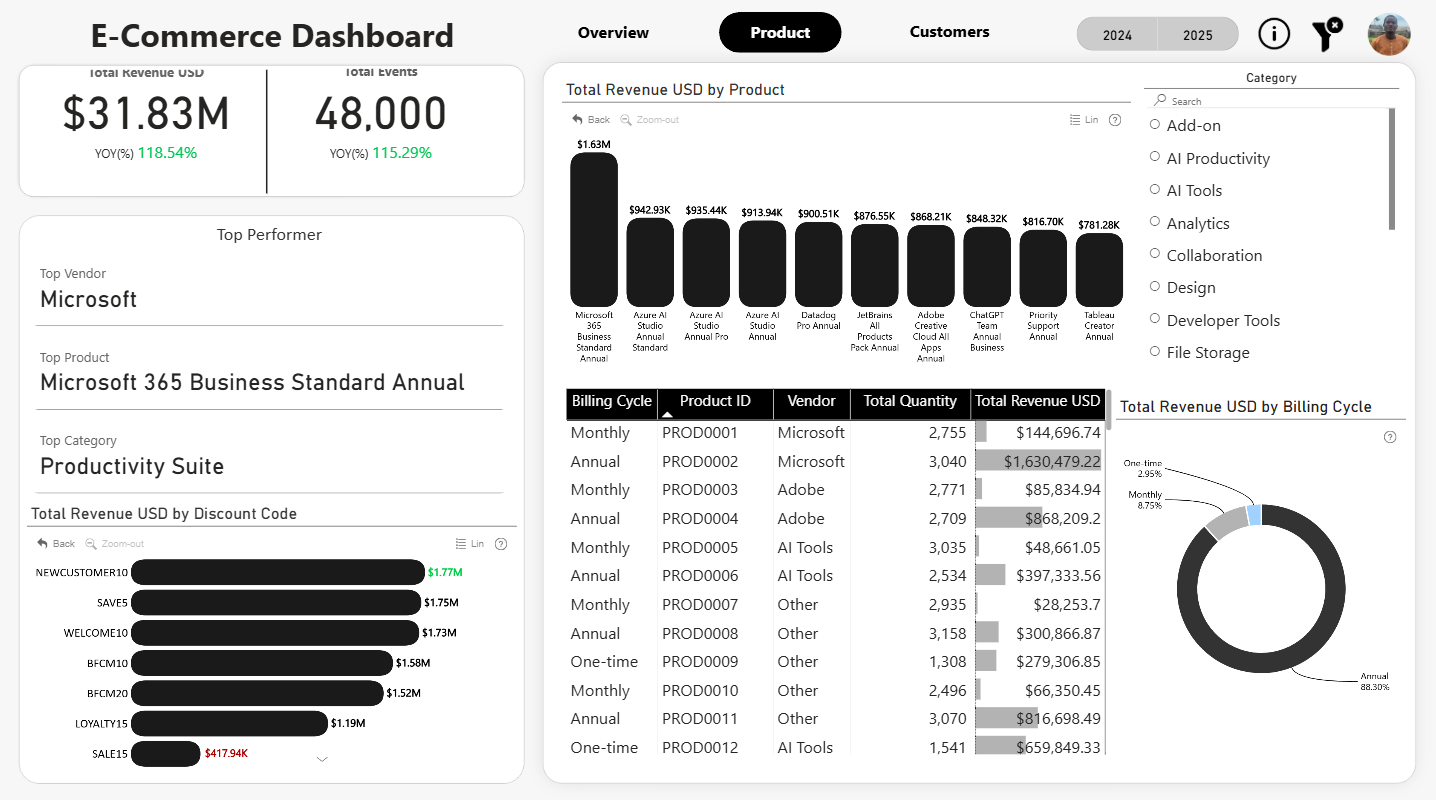Click Zoom-out in the Discount Code chart

pos(115,544)
